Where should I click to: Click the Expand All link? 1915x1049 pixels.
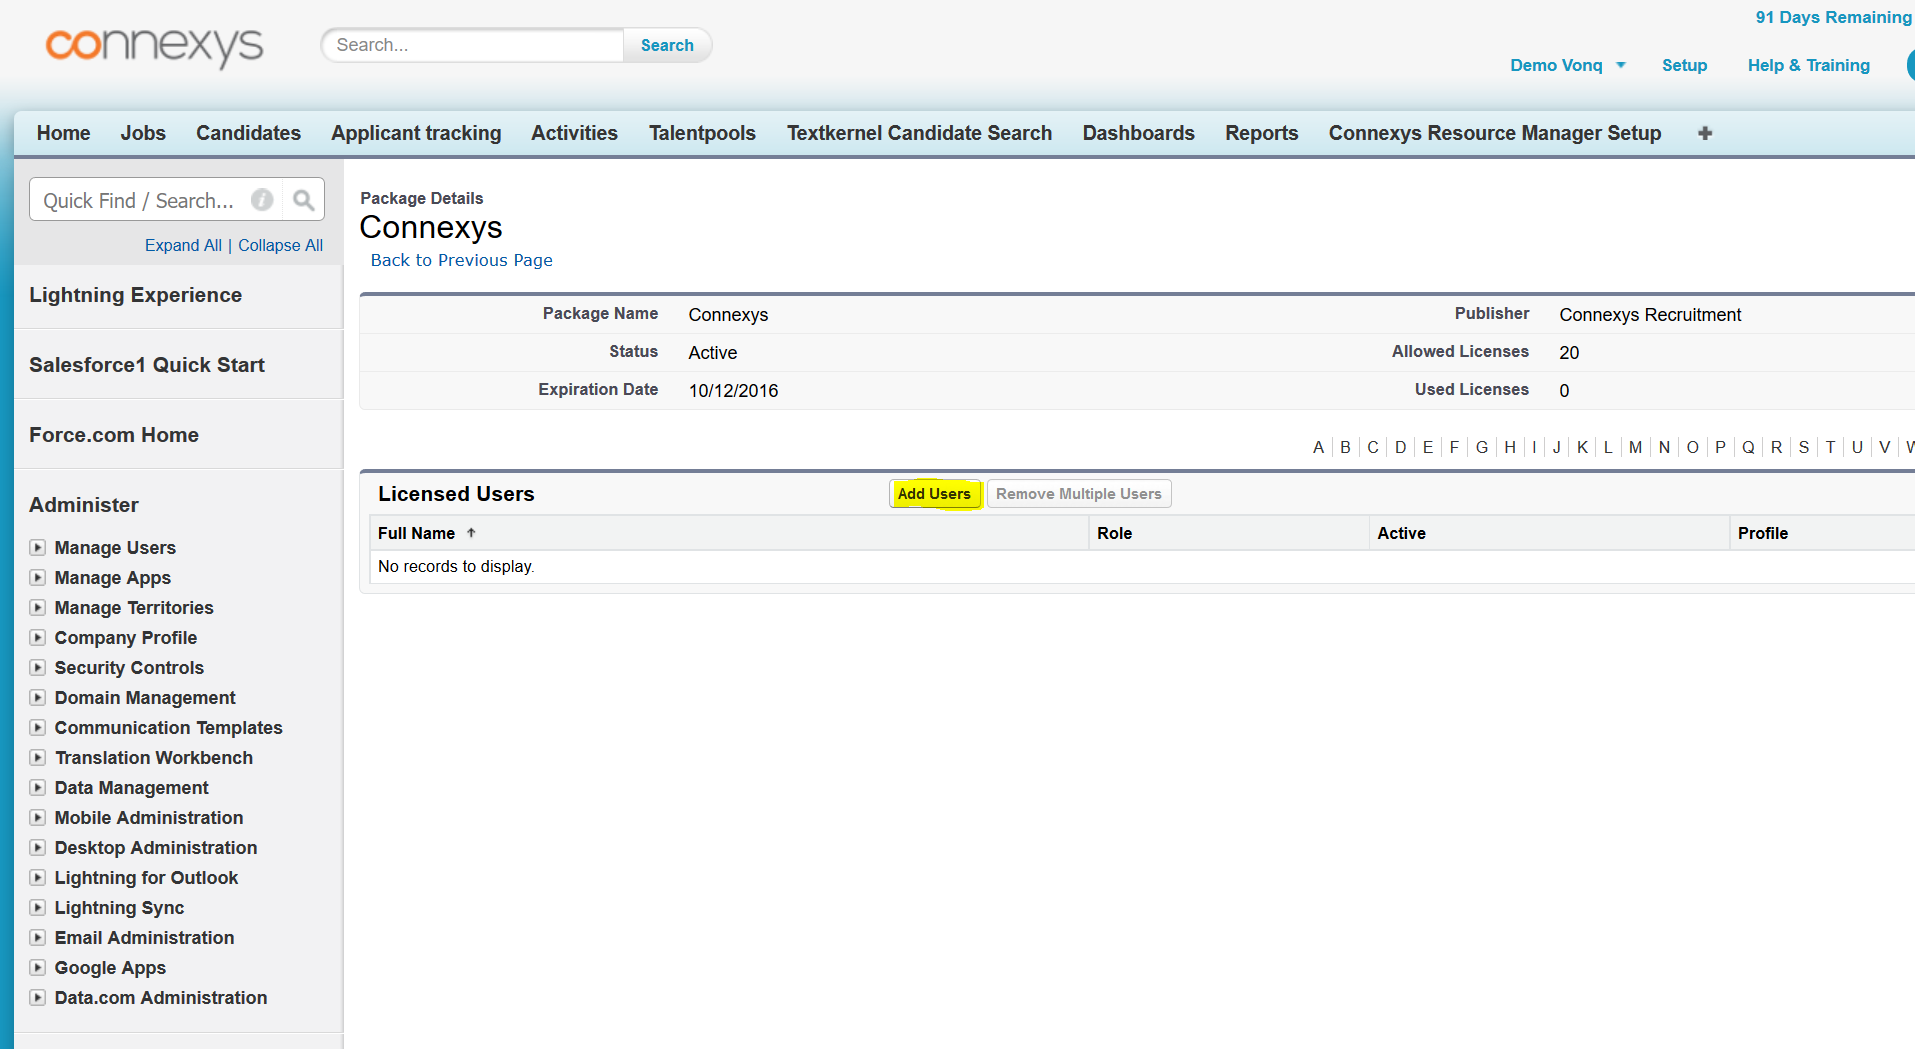tap(183, 245)
